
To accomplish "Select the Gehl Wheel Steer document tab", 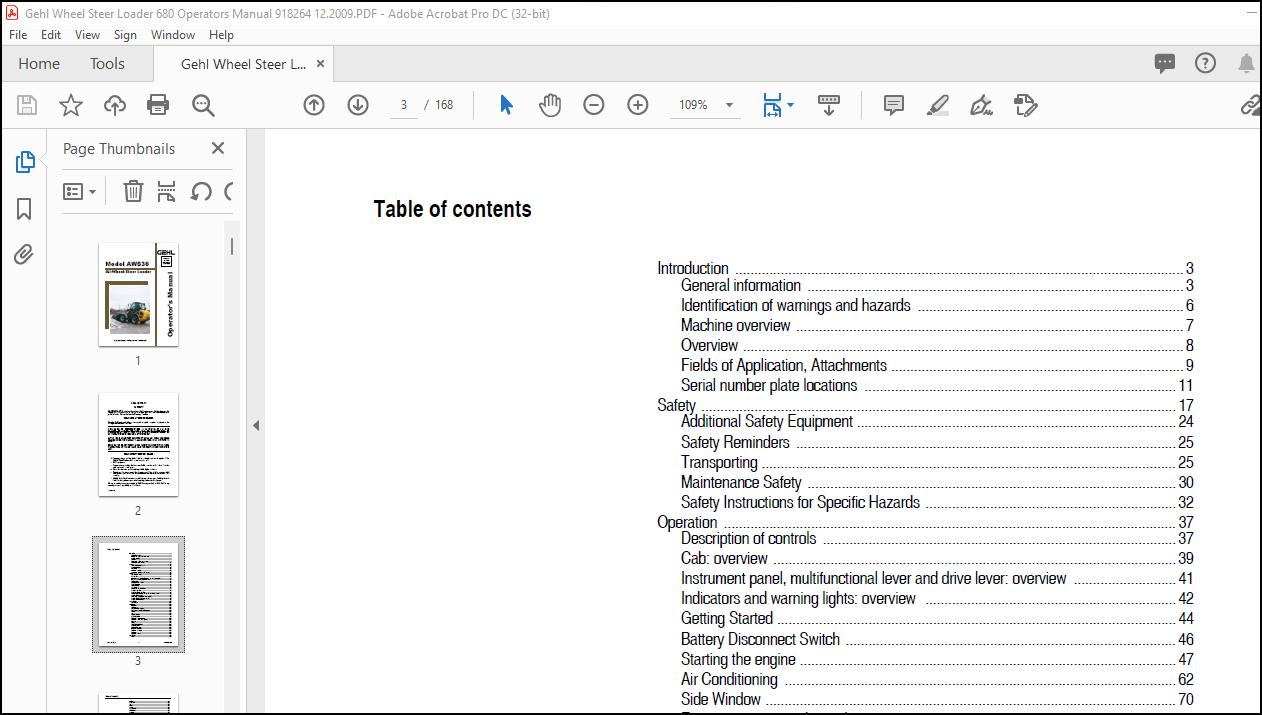I will pyautogui.click(x=243, y=64).
